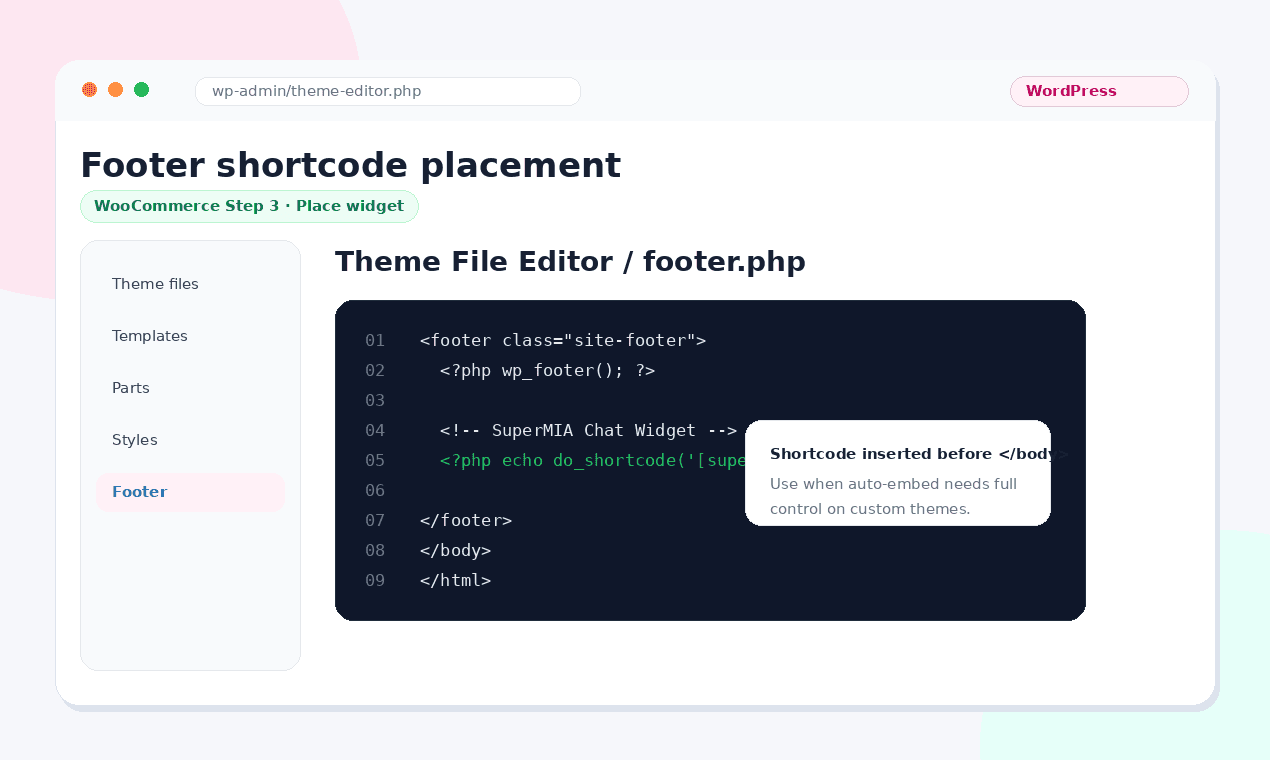The height and width of the screenshot is (760, 1270).
Task: Click the green do_shortcode code line
Action: 593,460
